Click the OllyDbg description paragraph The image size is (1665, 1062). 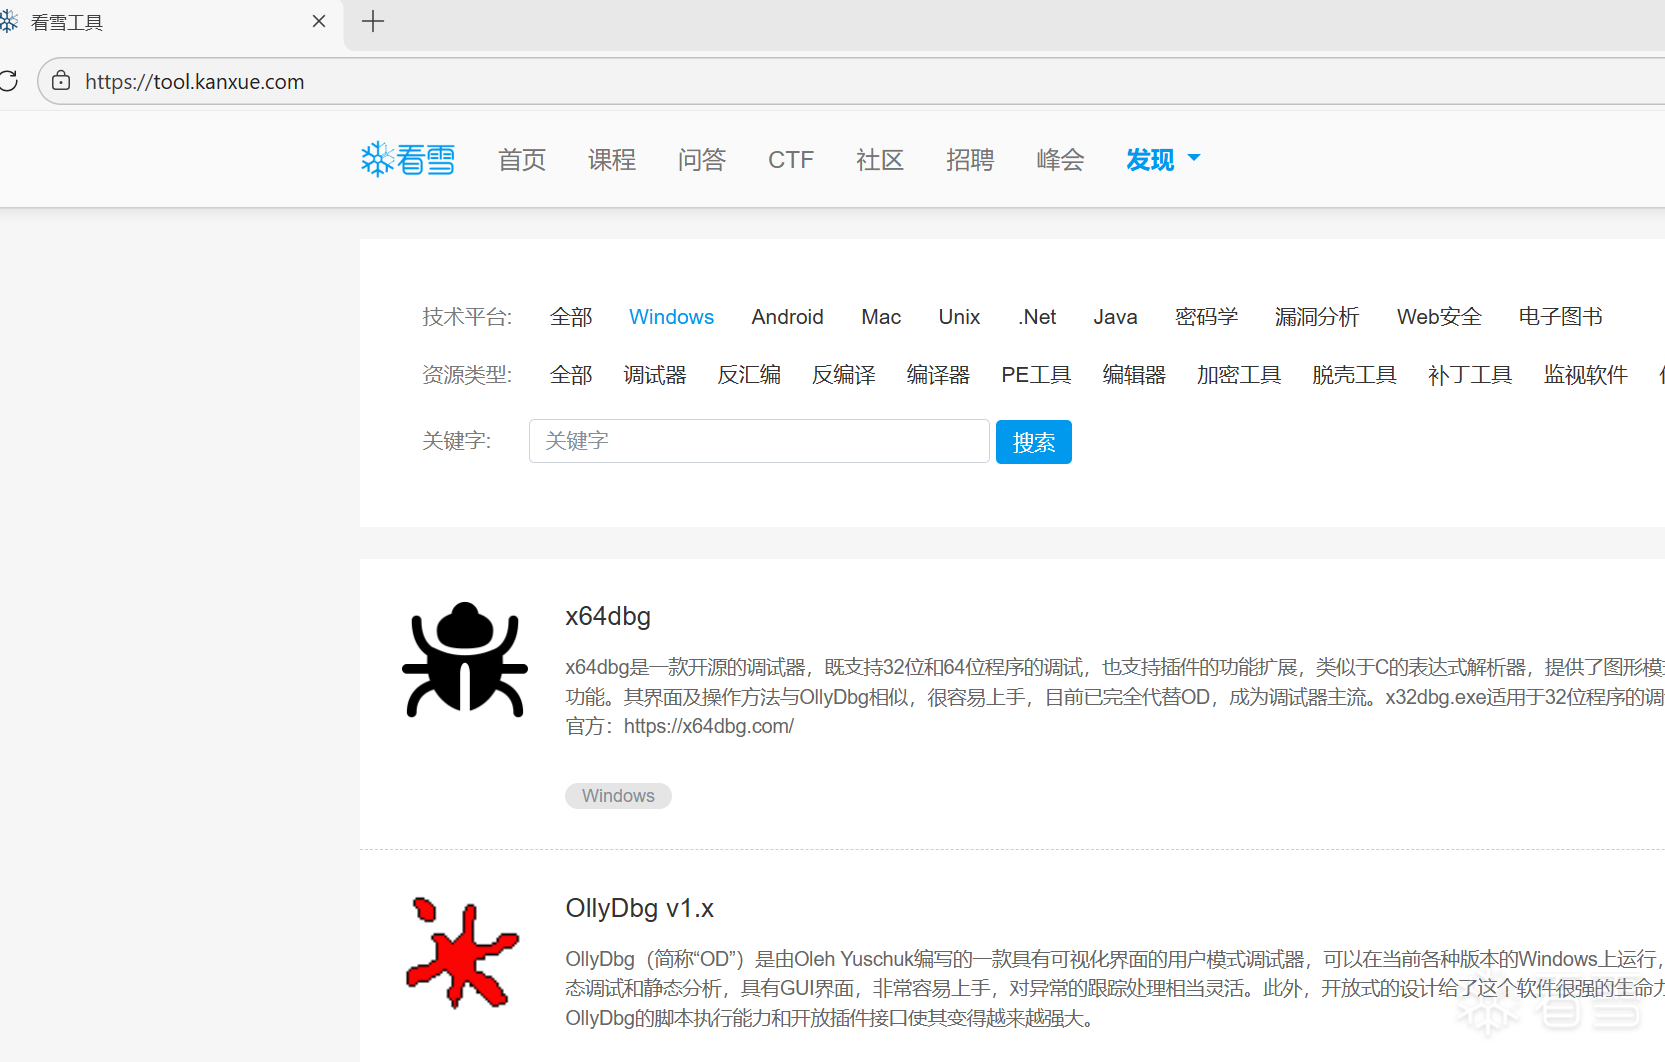coord(1115,988)
